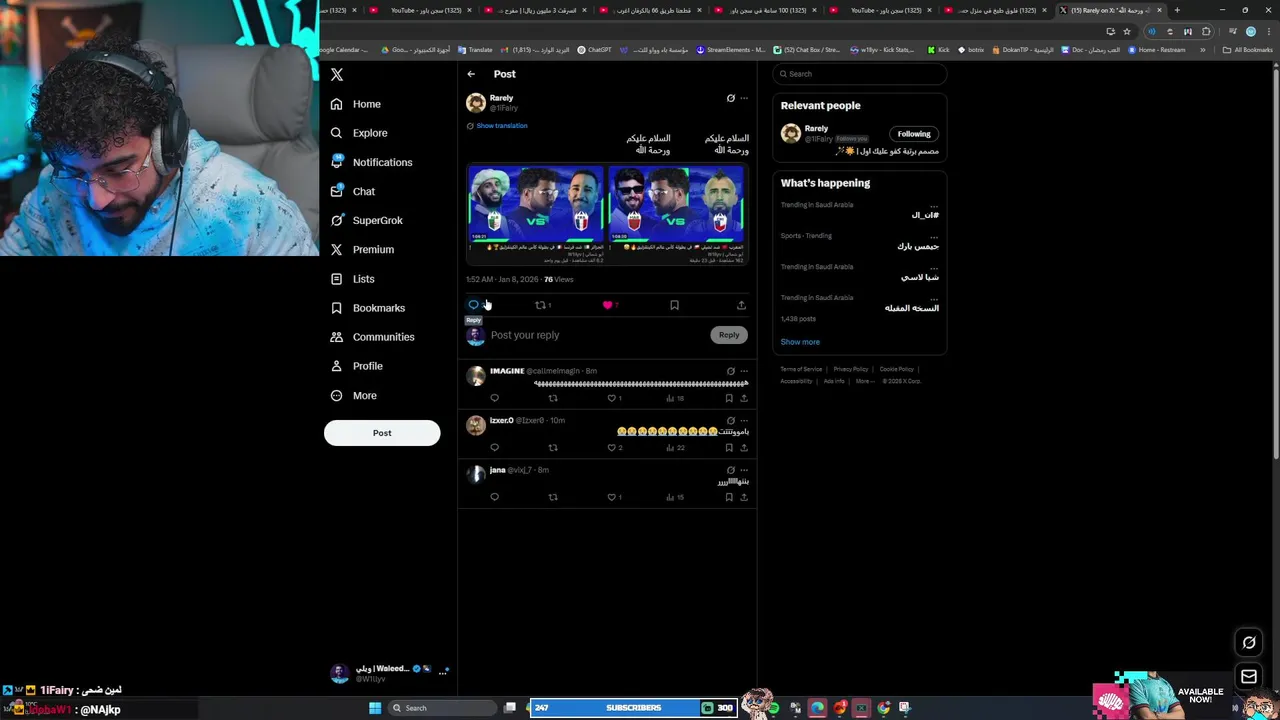The image size is (1280, 720).
Task: Click the back arrow next to Post
Action: [471, 74]
